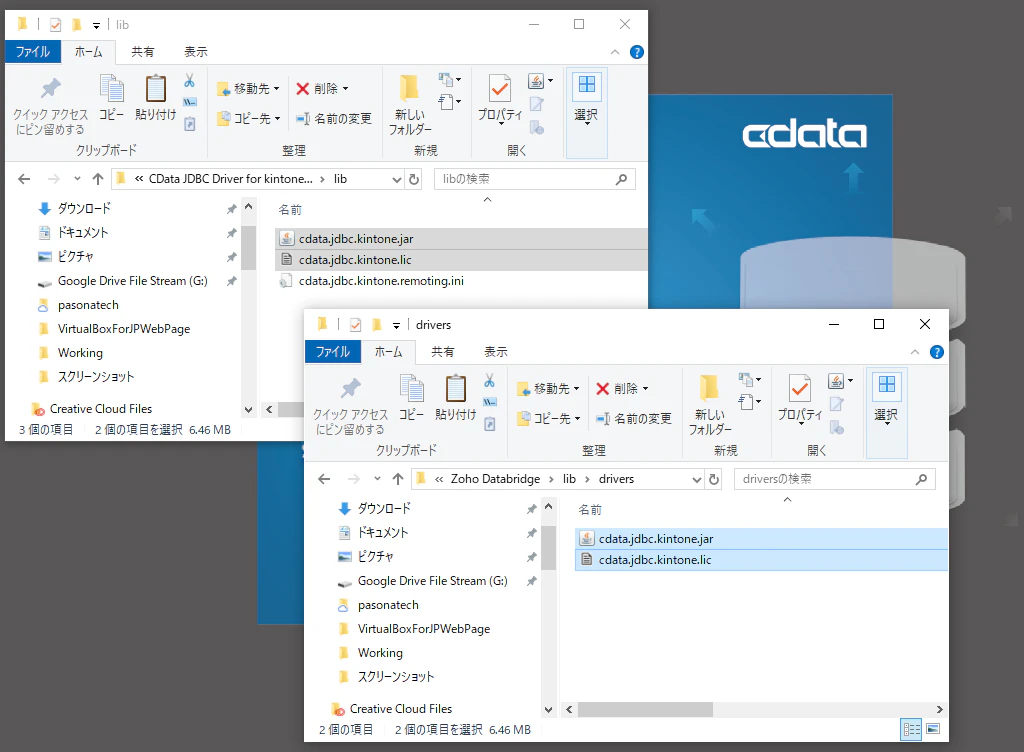This screenshot has height=752, width=1024.
Task: Open File tab in lib window
Action: click(33, 52)
